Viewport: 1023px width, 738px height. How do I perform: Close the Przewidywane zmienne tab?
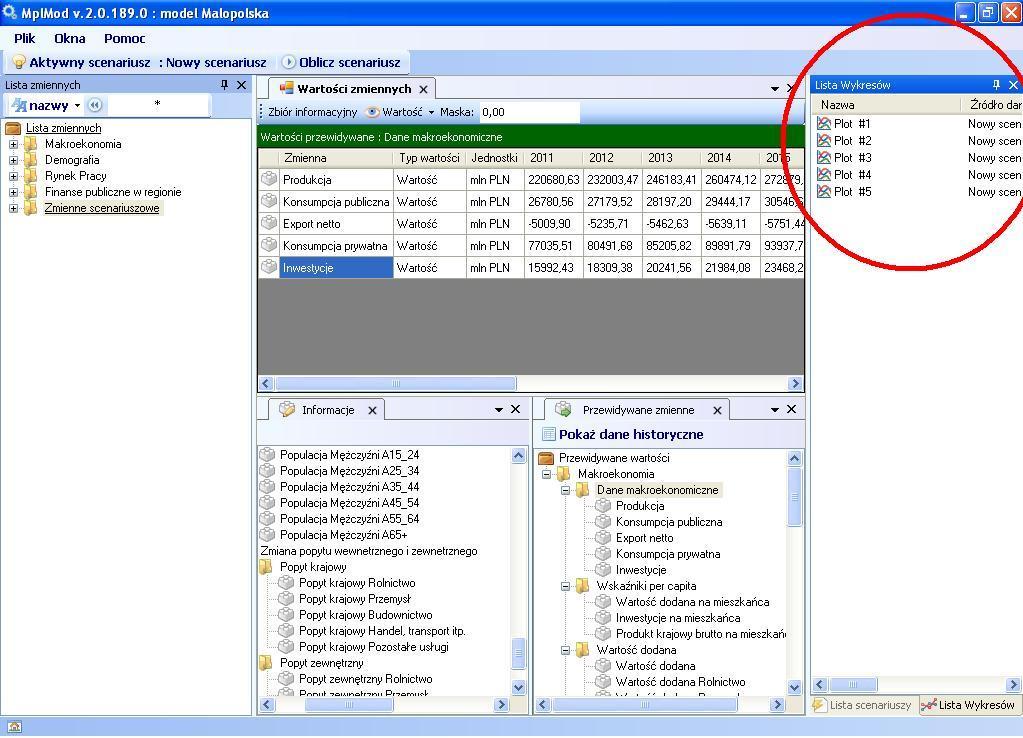click(717, 410)
